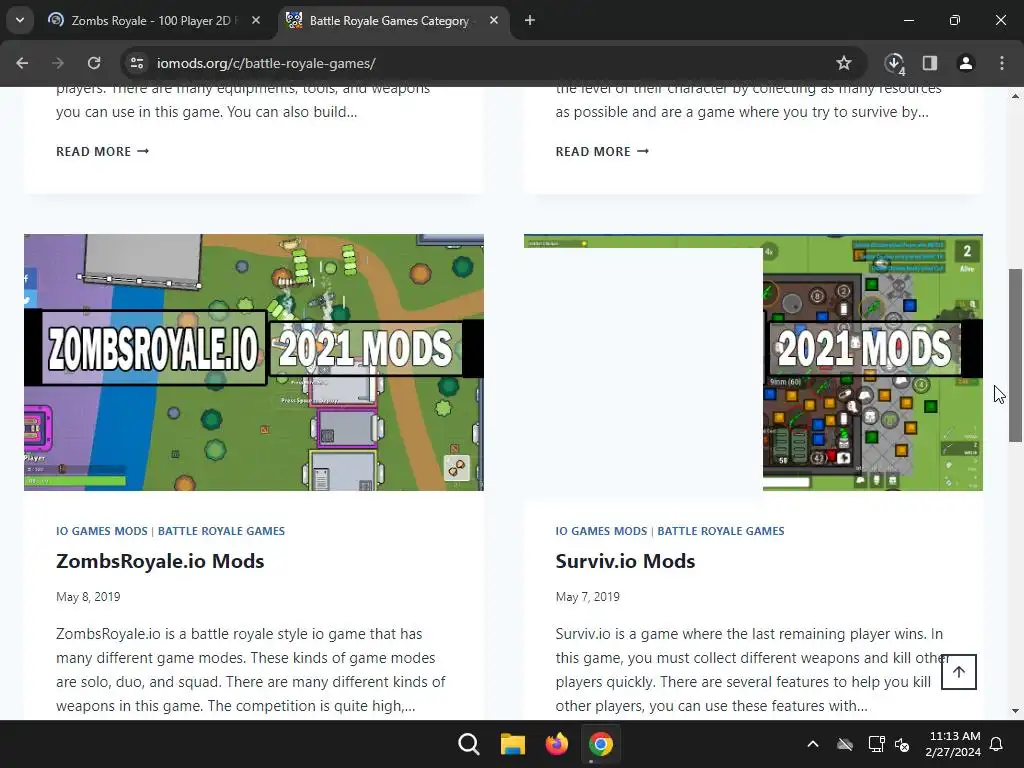1024x768 pixels.
Task: Click the page vertical scrollbar thumb
Action: click(x=1016, y=355)
